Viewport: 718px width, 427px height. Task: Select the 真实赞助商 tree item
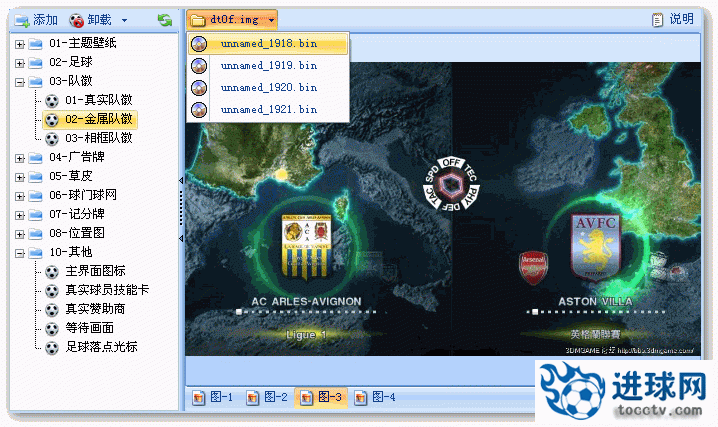tap(95, 309)
